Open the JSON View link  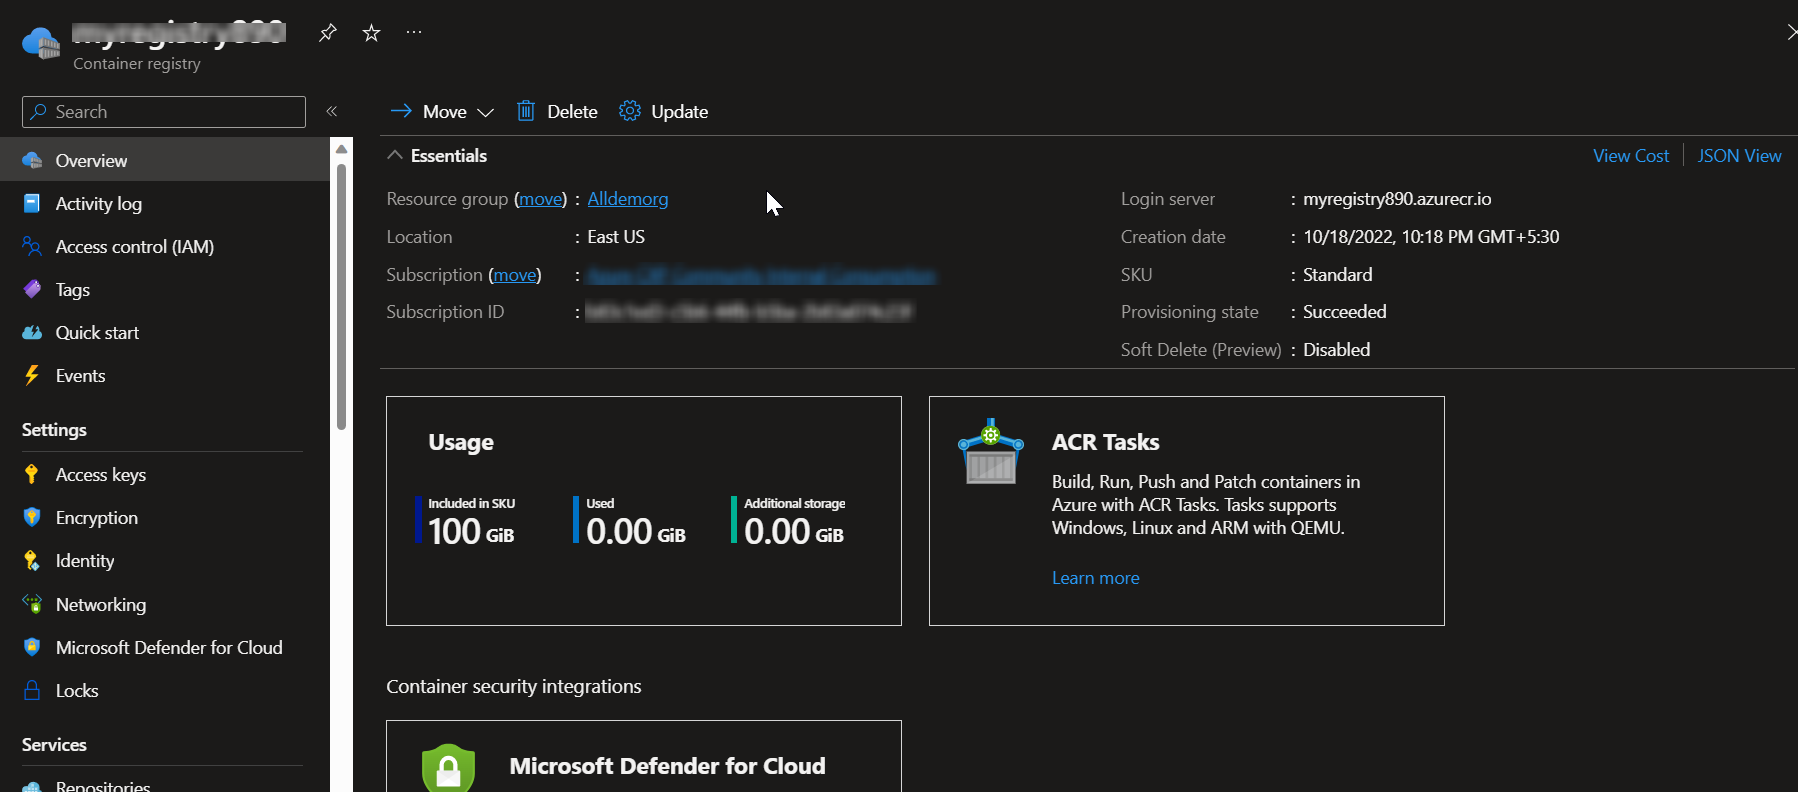click(1739, 155)
